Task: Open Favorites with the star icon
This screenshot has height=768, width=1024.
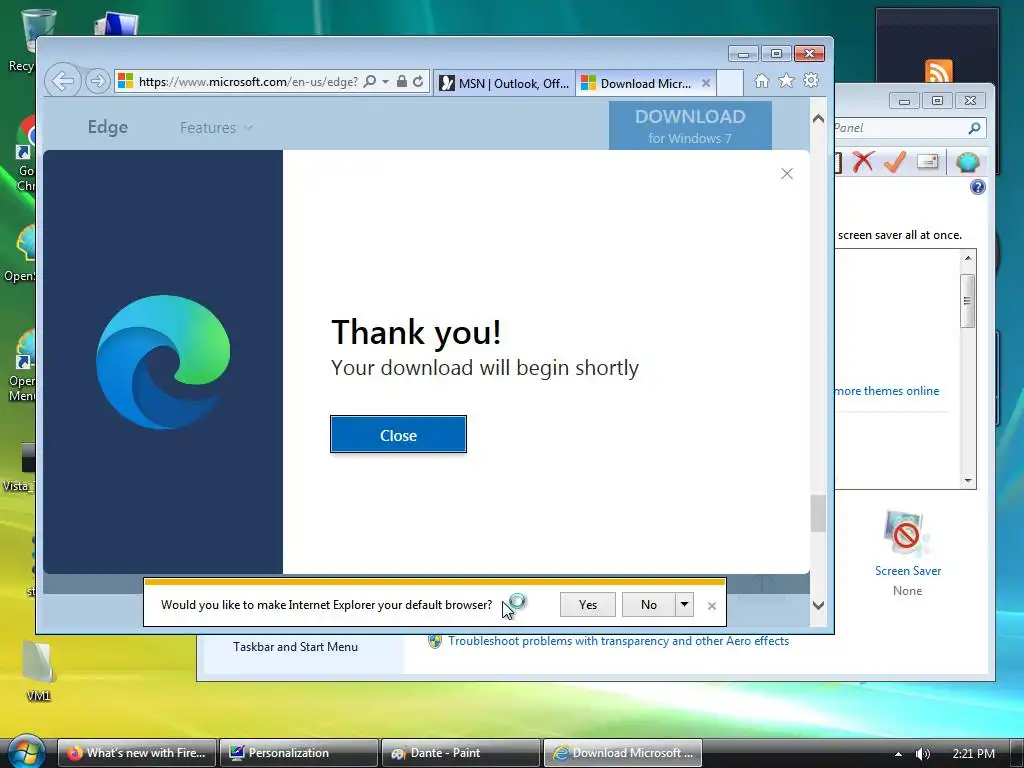Action: point(786,80)
